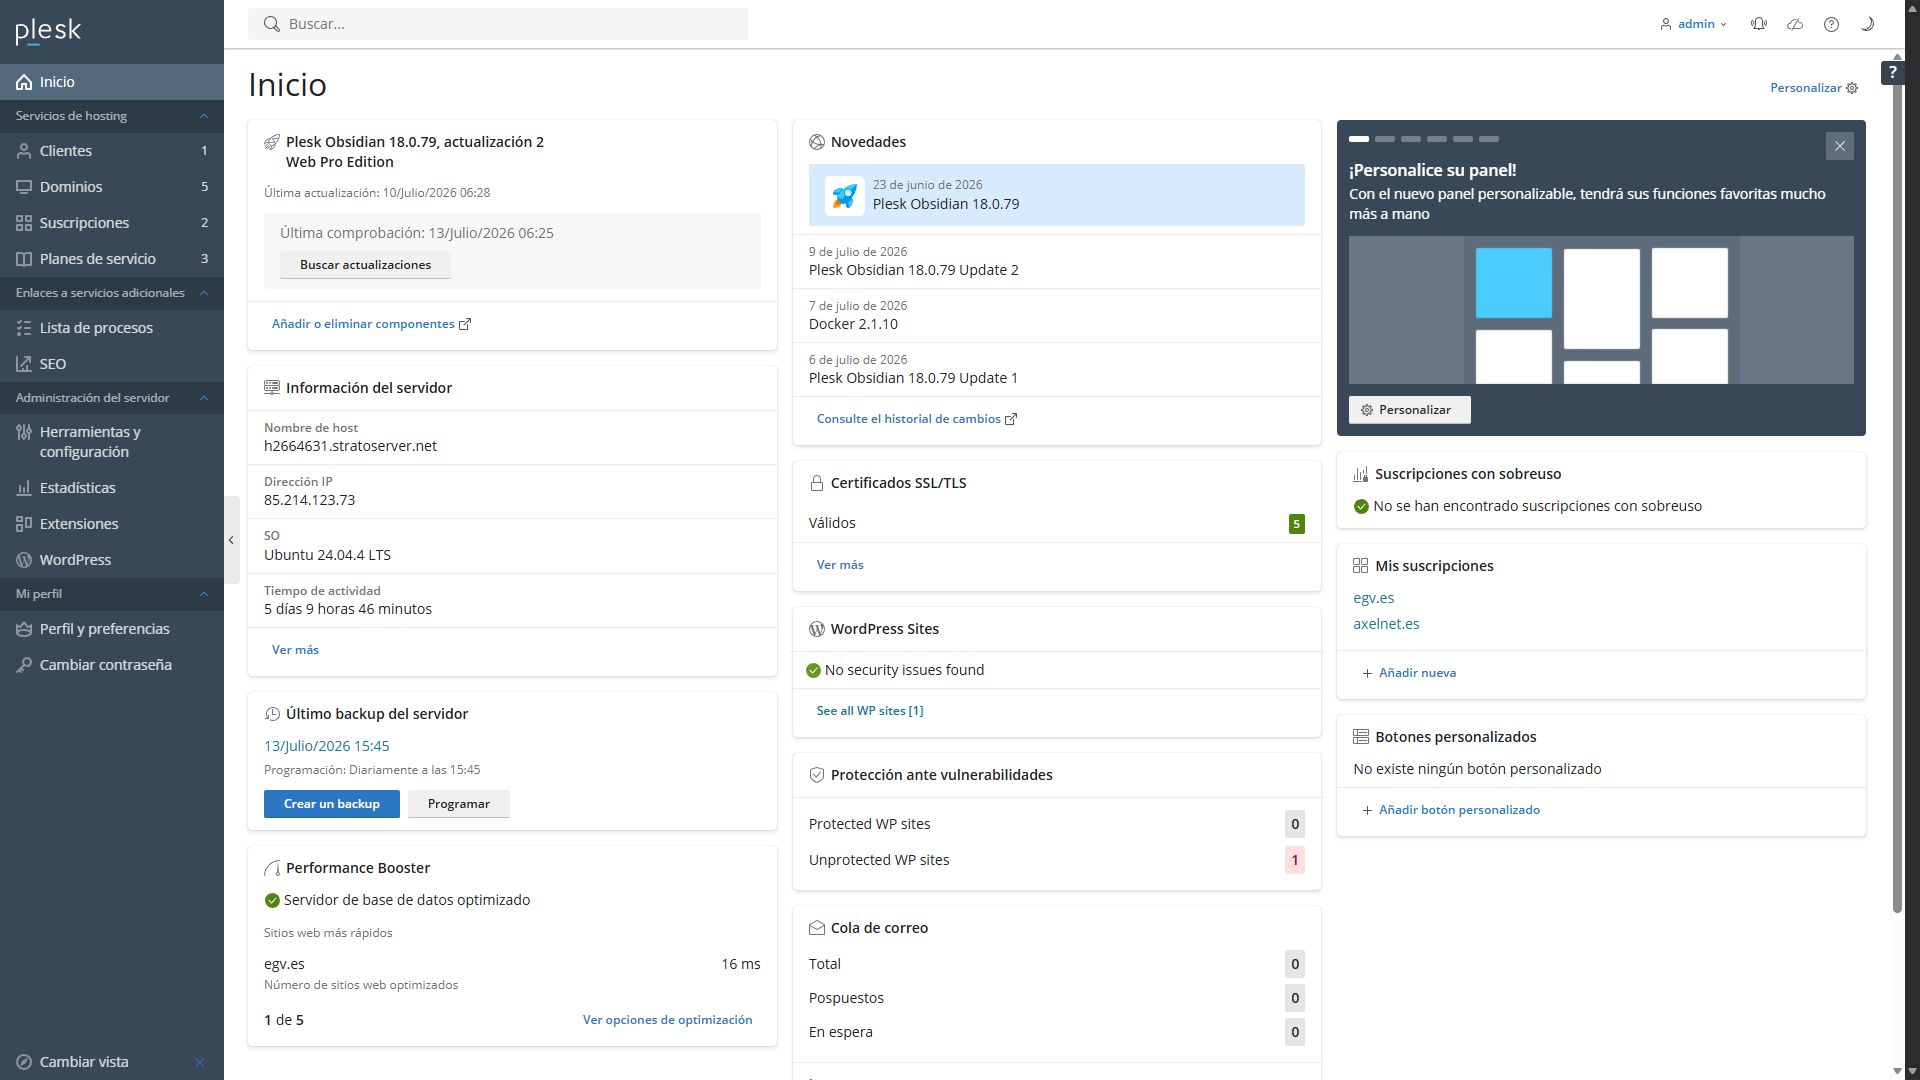1920x1080 pixels.
Task: Click the Lista de procesos list icon
Action: pyautogui.click(x=24, y=328)
